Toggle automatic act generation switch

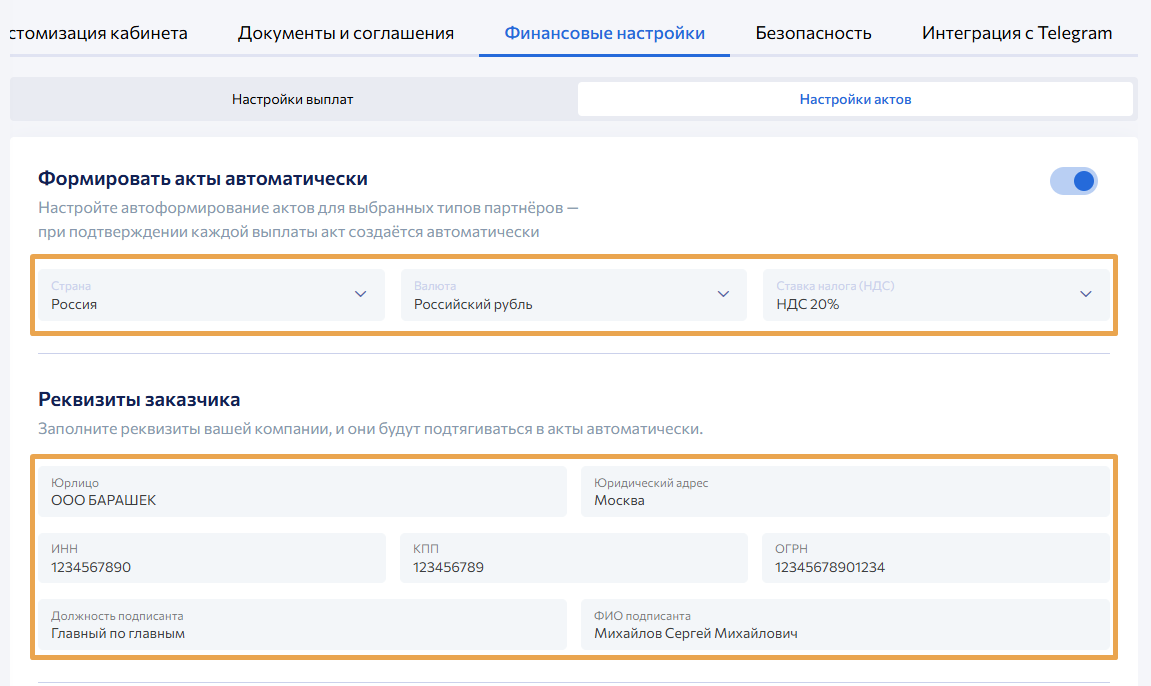point(1073,181)
